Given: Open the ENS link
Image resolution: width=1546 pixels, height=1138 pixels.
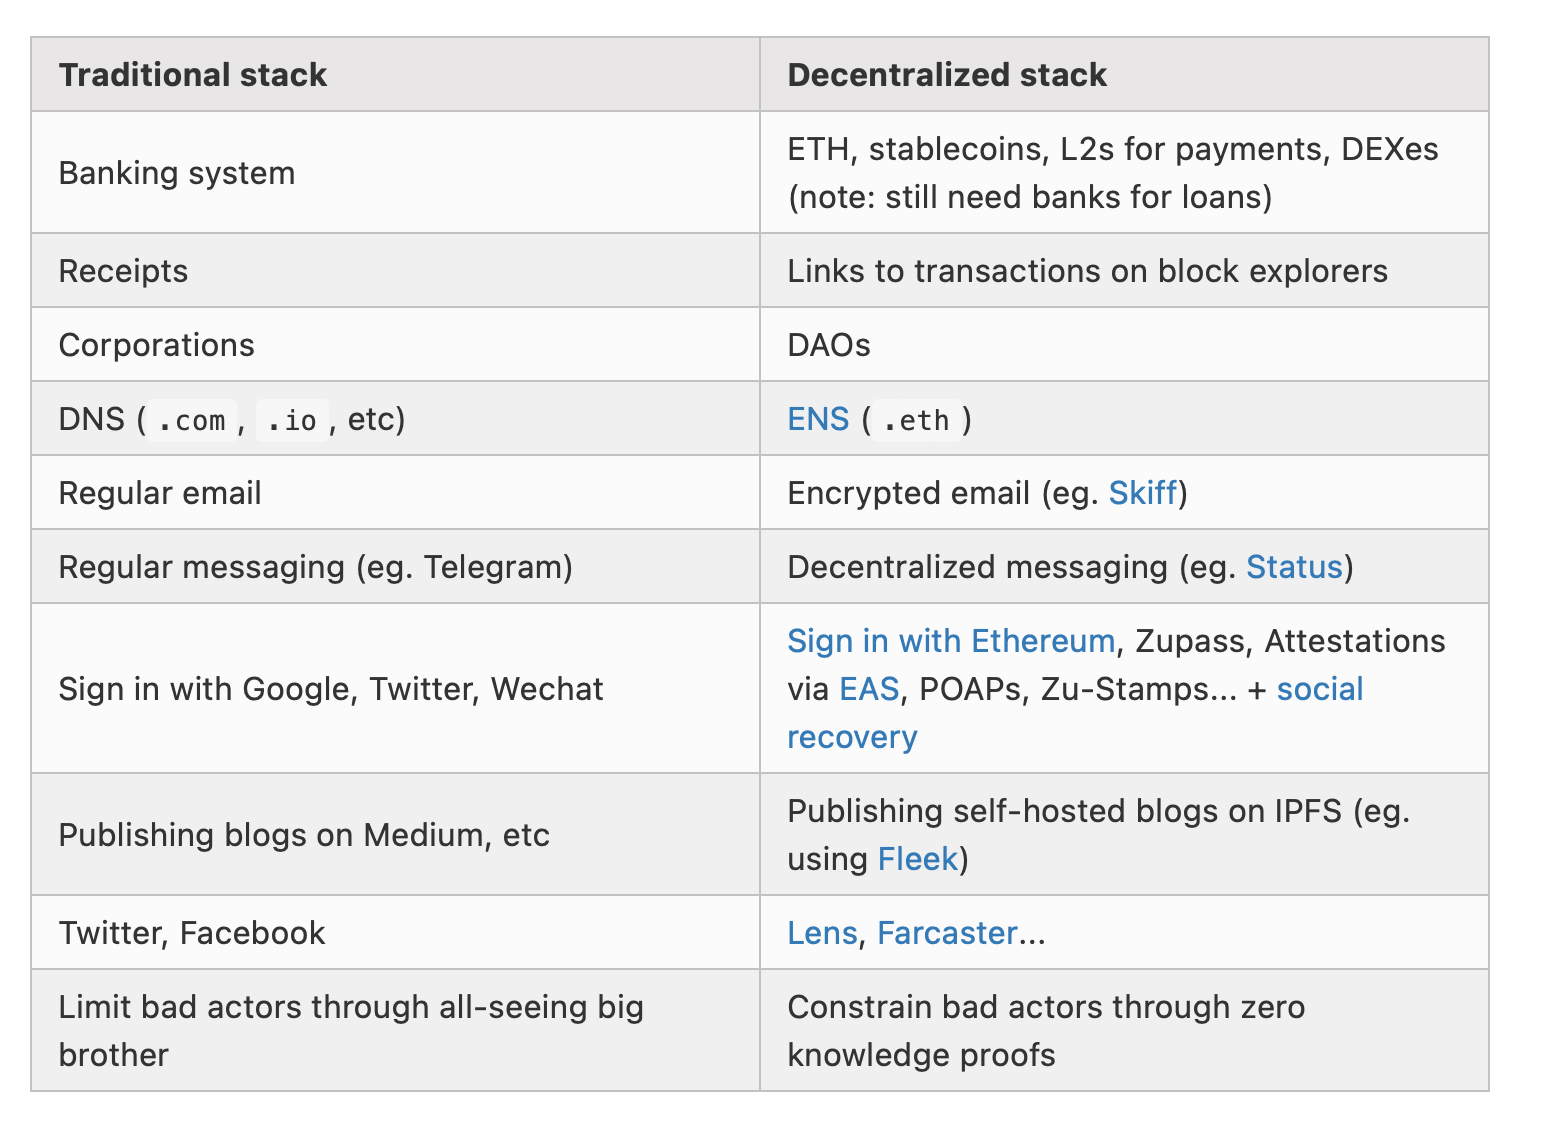Looking at the screenshot, I should click(x=817, y=419).
